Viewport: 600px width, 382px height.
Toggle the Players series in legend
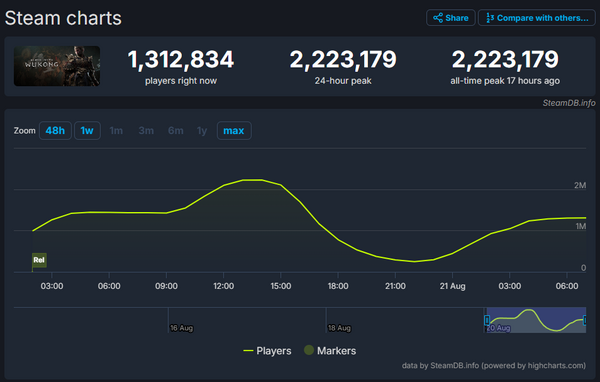pos(267,351)
